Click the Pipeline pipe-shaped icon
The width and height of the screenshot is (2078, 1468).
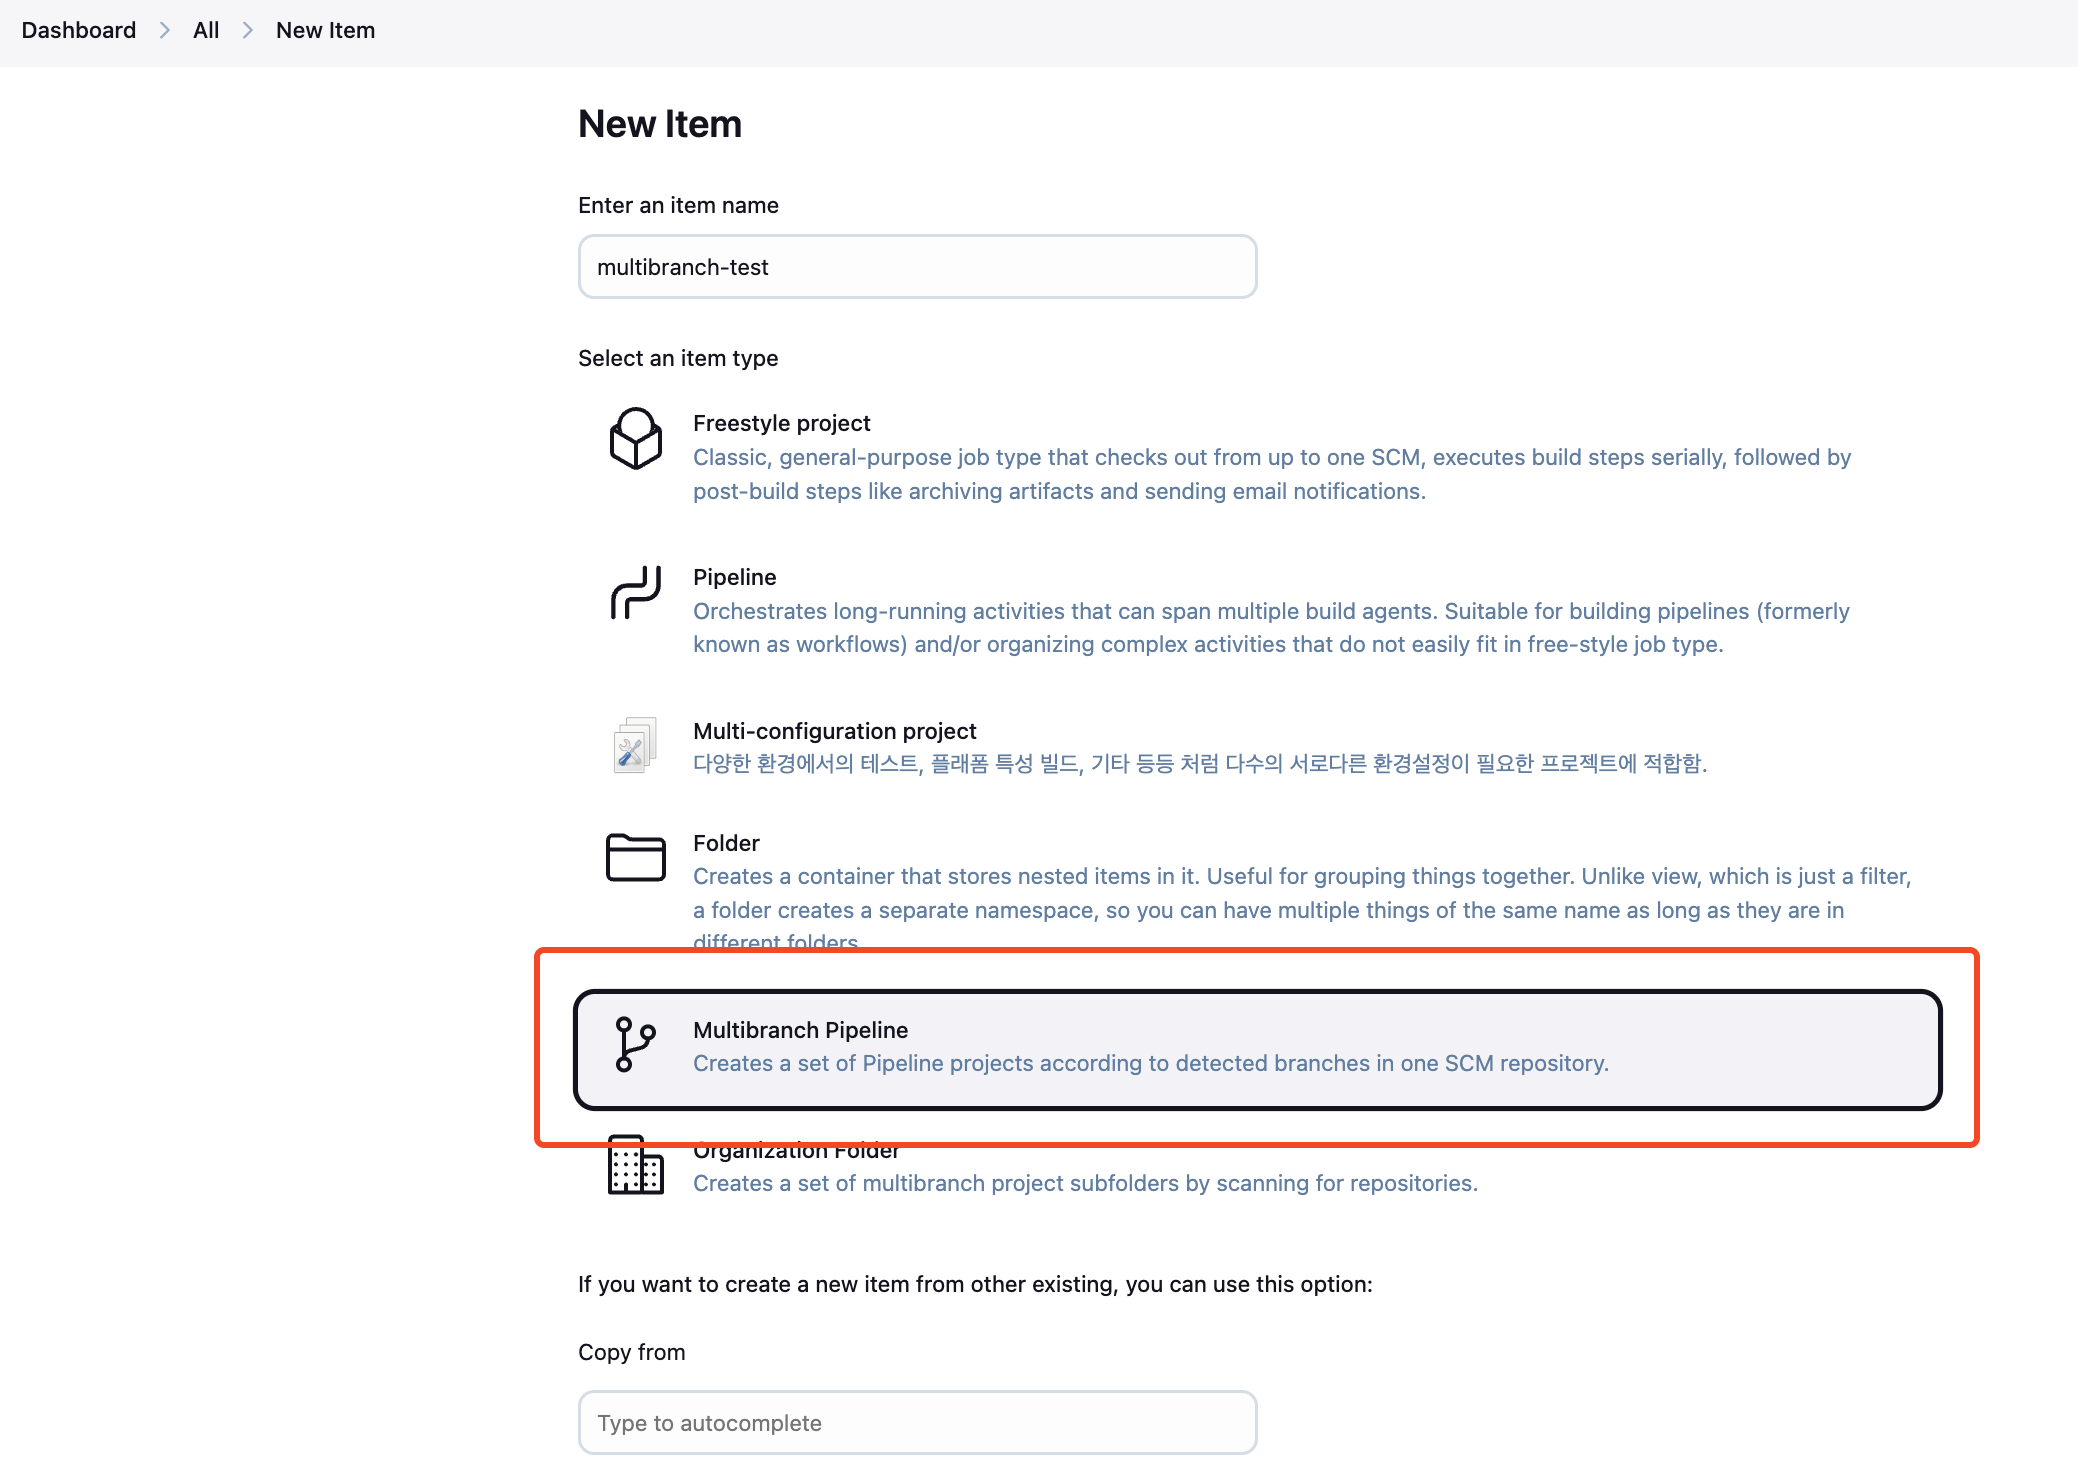click(x=636, y=592)
